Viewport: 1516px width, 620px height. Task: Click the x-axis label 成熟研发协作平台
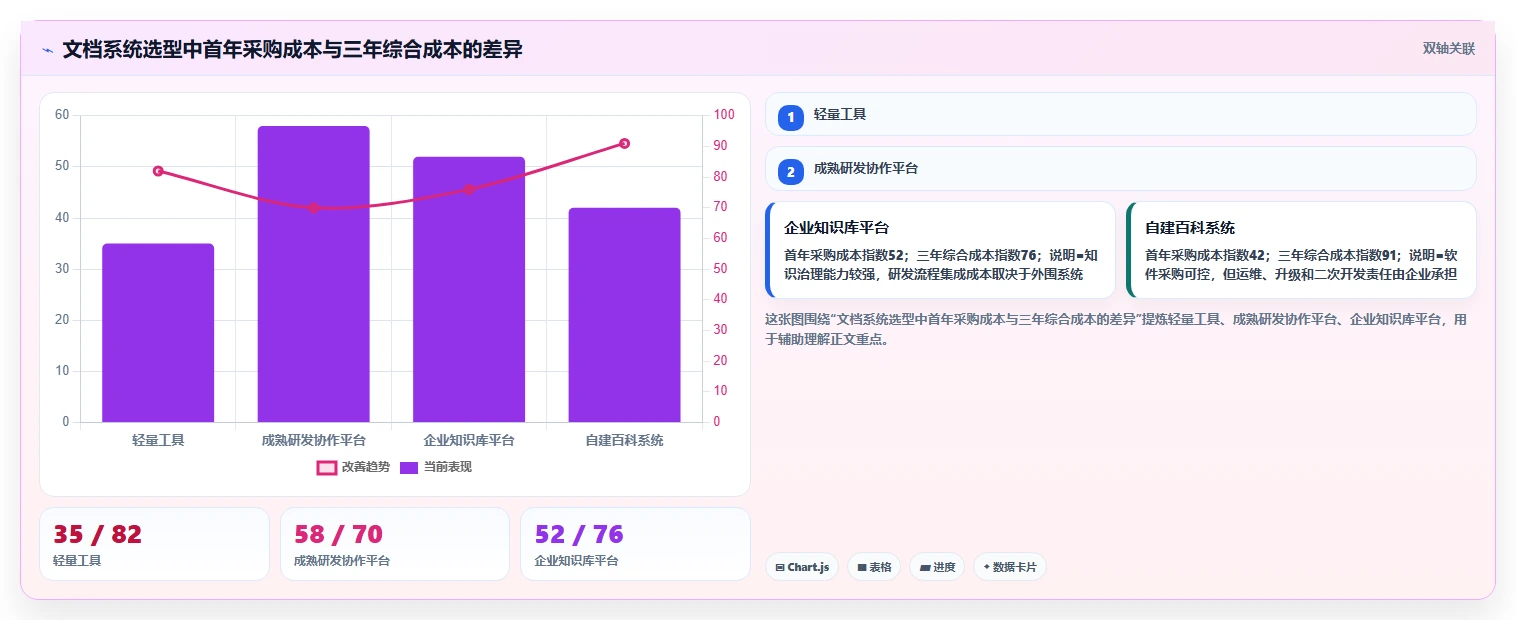(313, 440)
